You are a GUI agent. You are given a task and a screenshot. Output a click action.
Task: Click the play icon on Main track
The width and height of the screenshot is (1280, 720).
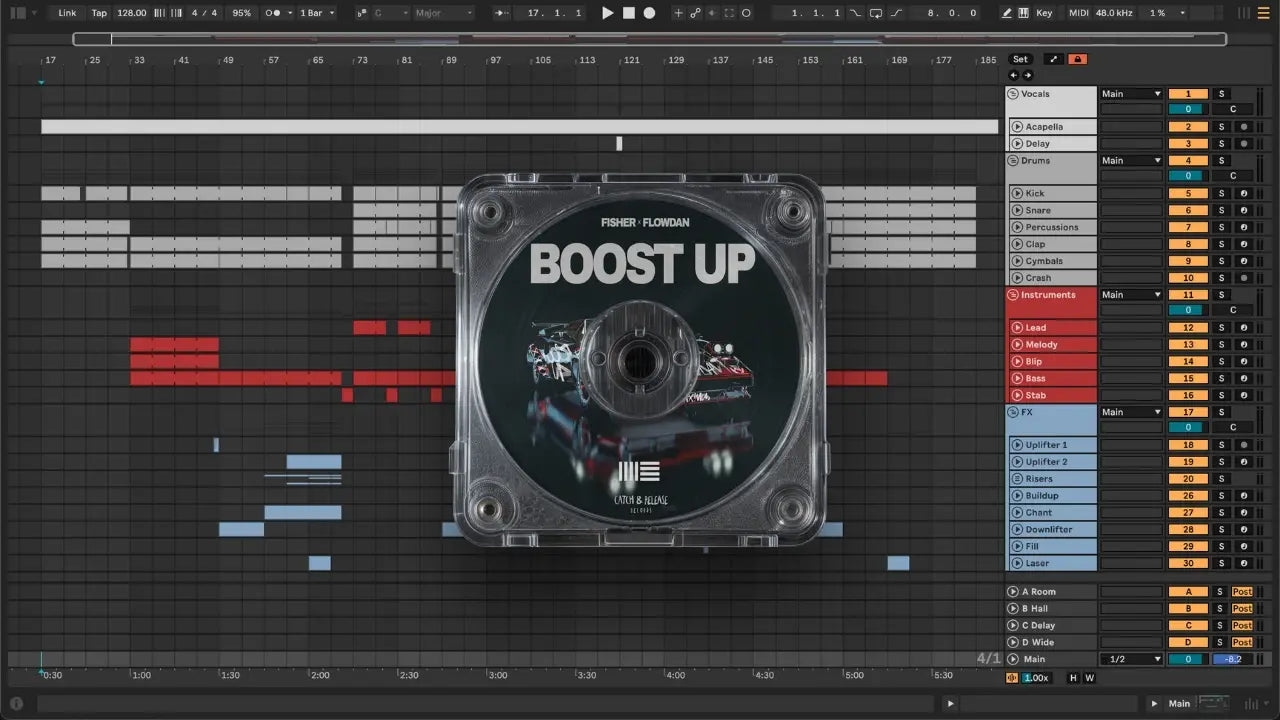[x=1013, y=659]
